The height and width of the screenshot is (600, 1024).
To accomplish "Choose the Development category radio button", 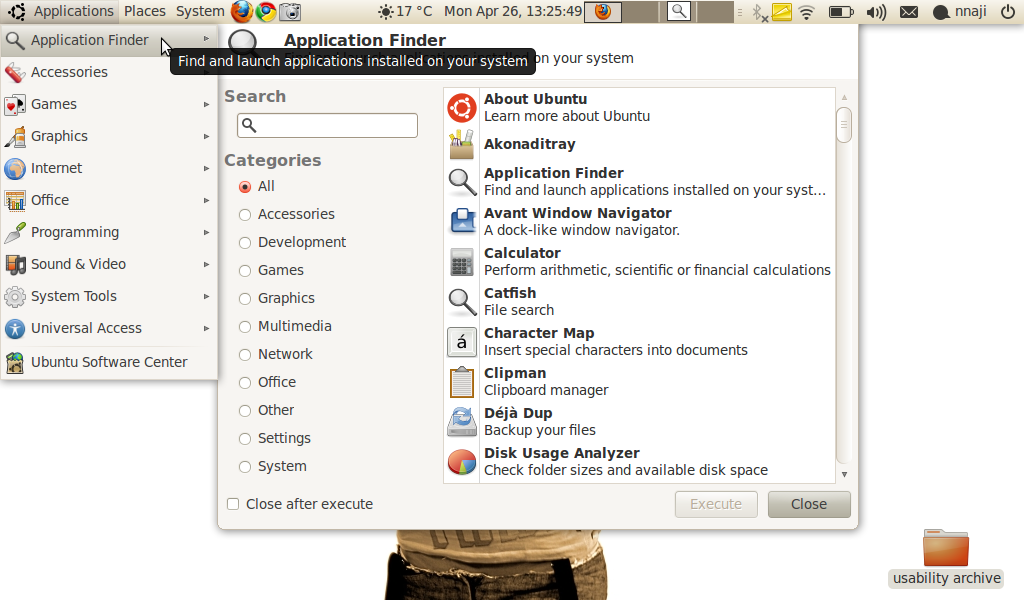I will 245,242.
